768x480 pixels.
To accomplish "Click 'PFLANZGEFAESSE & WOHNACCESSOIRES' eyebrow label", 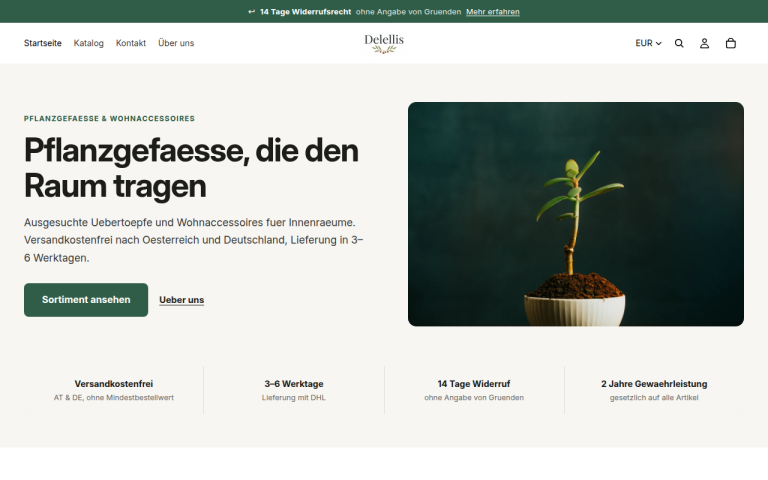I will tap(109, 119).
